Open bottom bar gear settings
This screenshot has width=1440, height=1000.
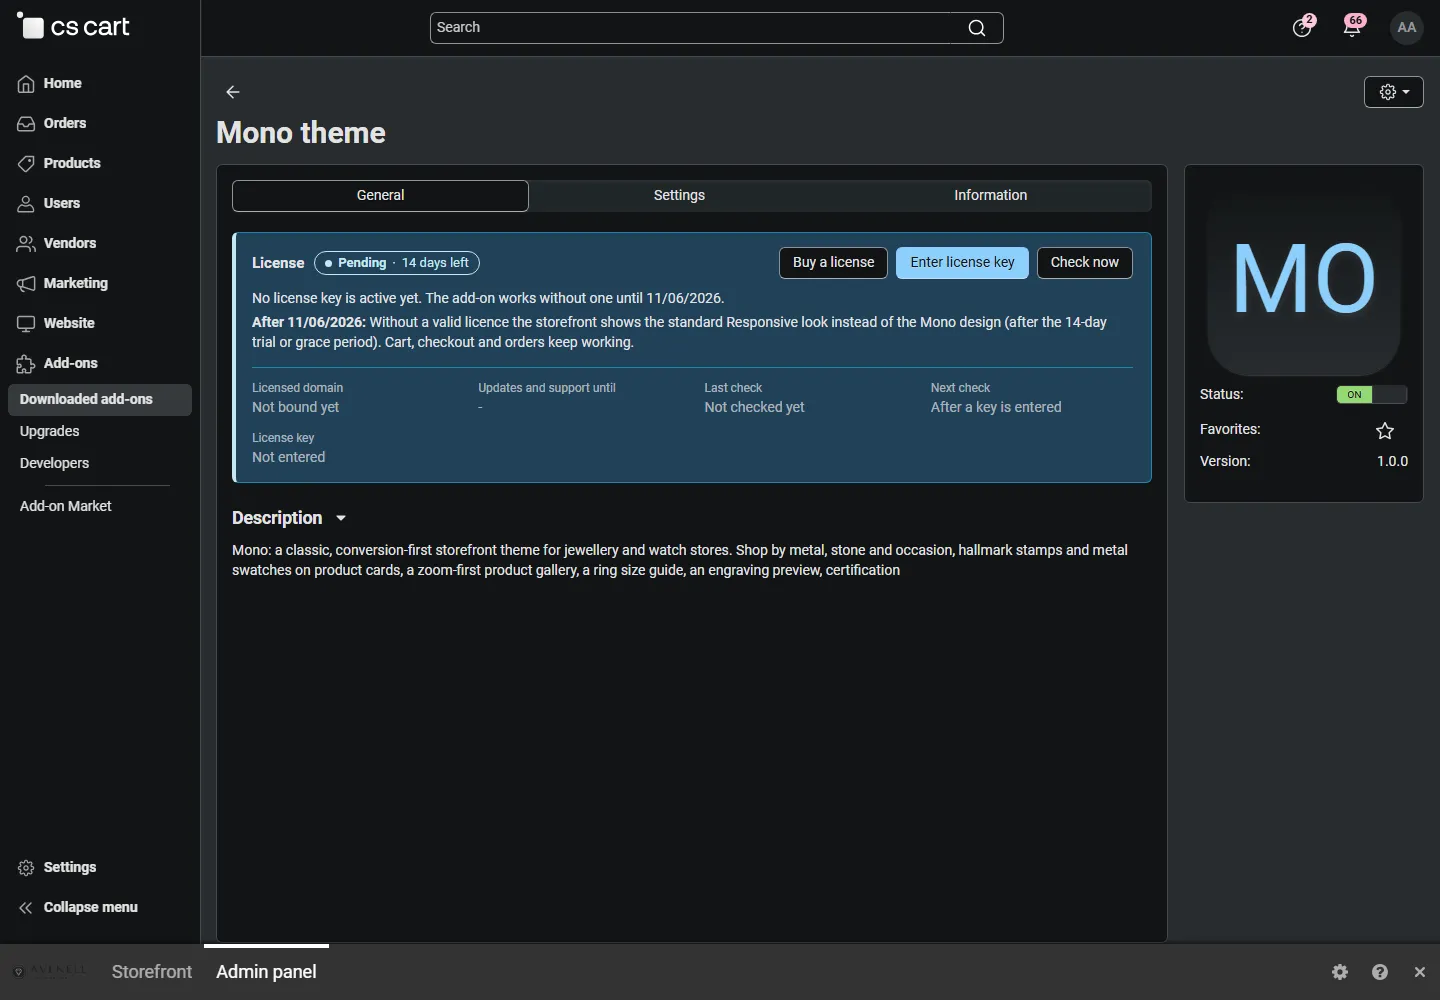click(x=1340, y=972)
